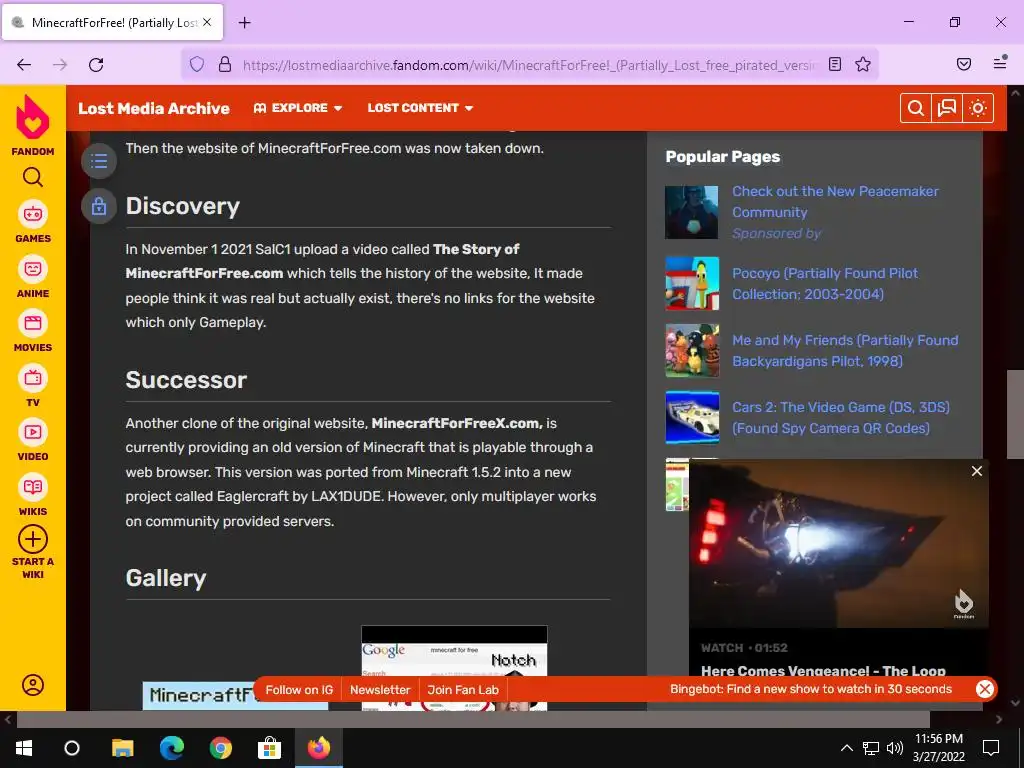The image size is (1024, 768).
Task: Open the Wikis section icon
Action: coord(33,487)
